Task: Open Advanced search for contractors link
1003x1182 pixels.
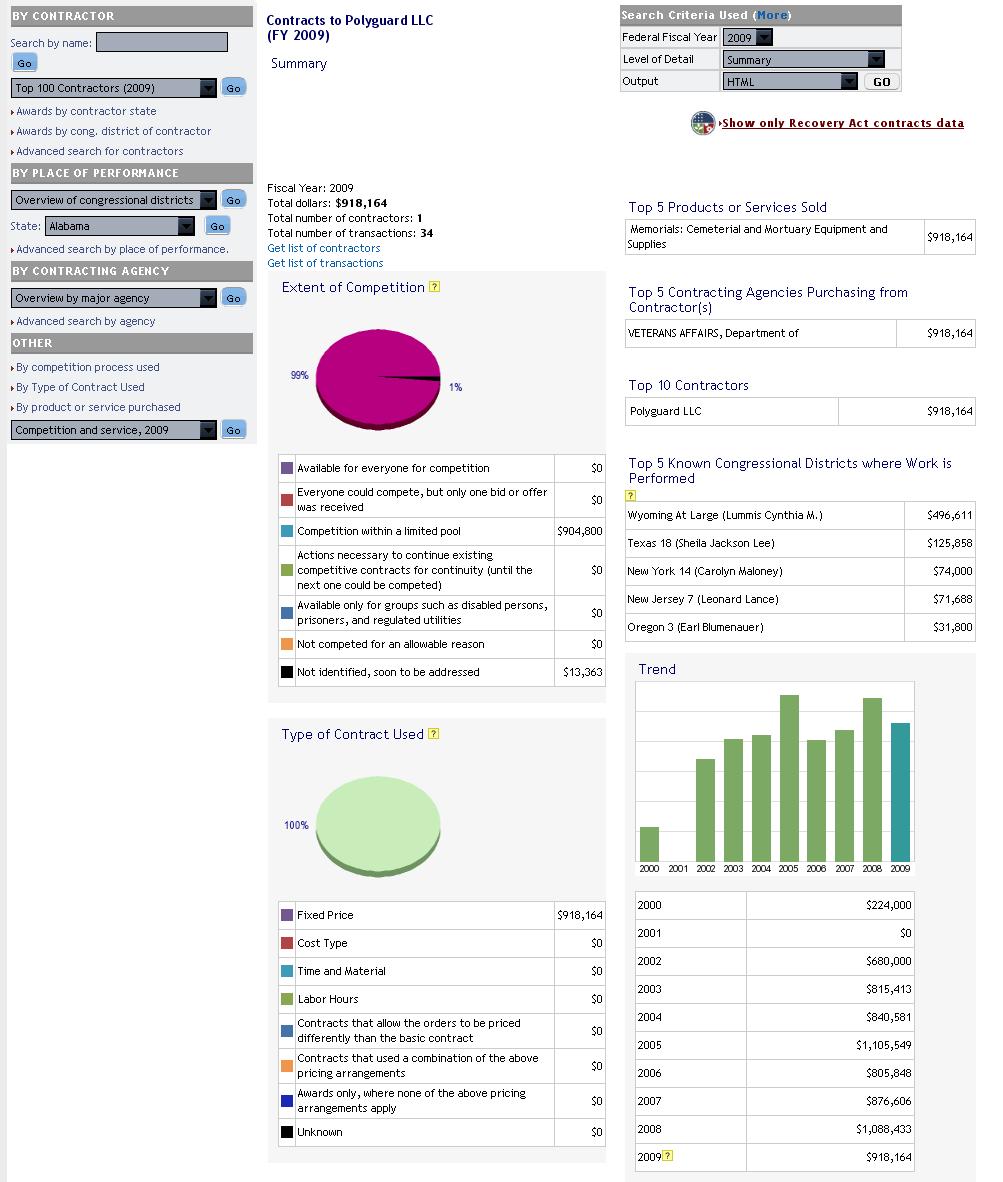Action: (x=99, y=151)
